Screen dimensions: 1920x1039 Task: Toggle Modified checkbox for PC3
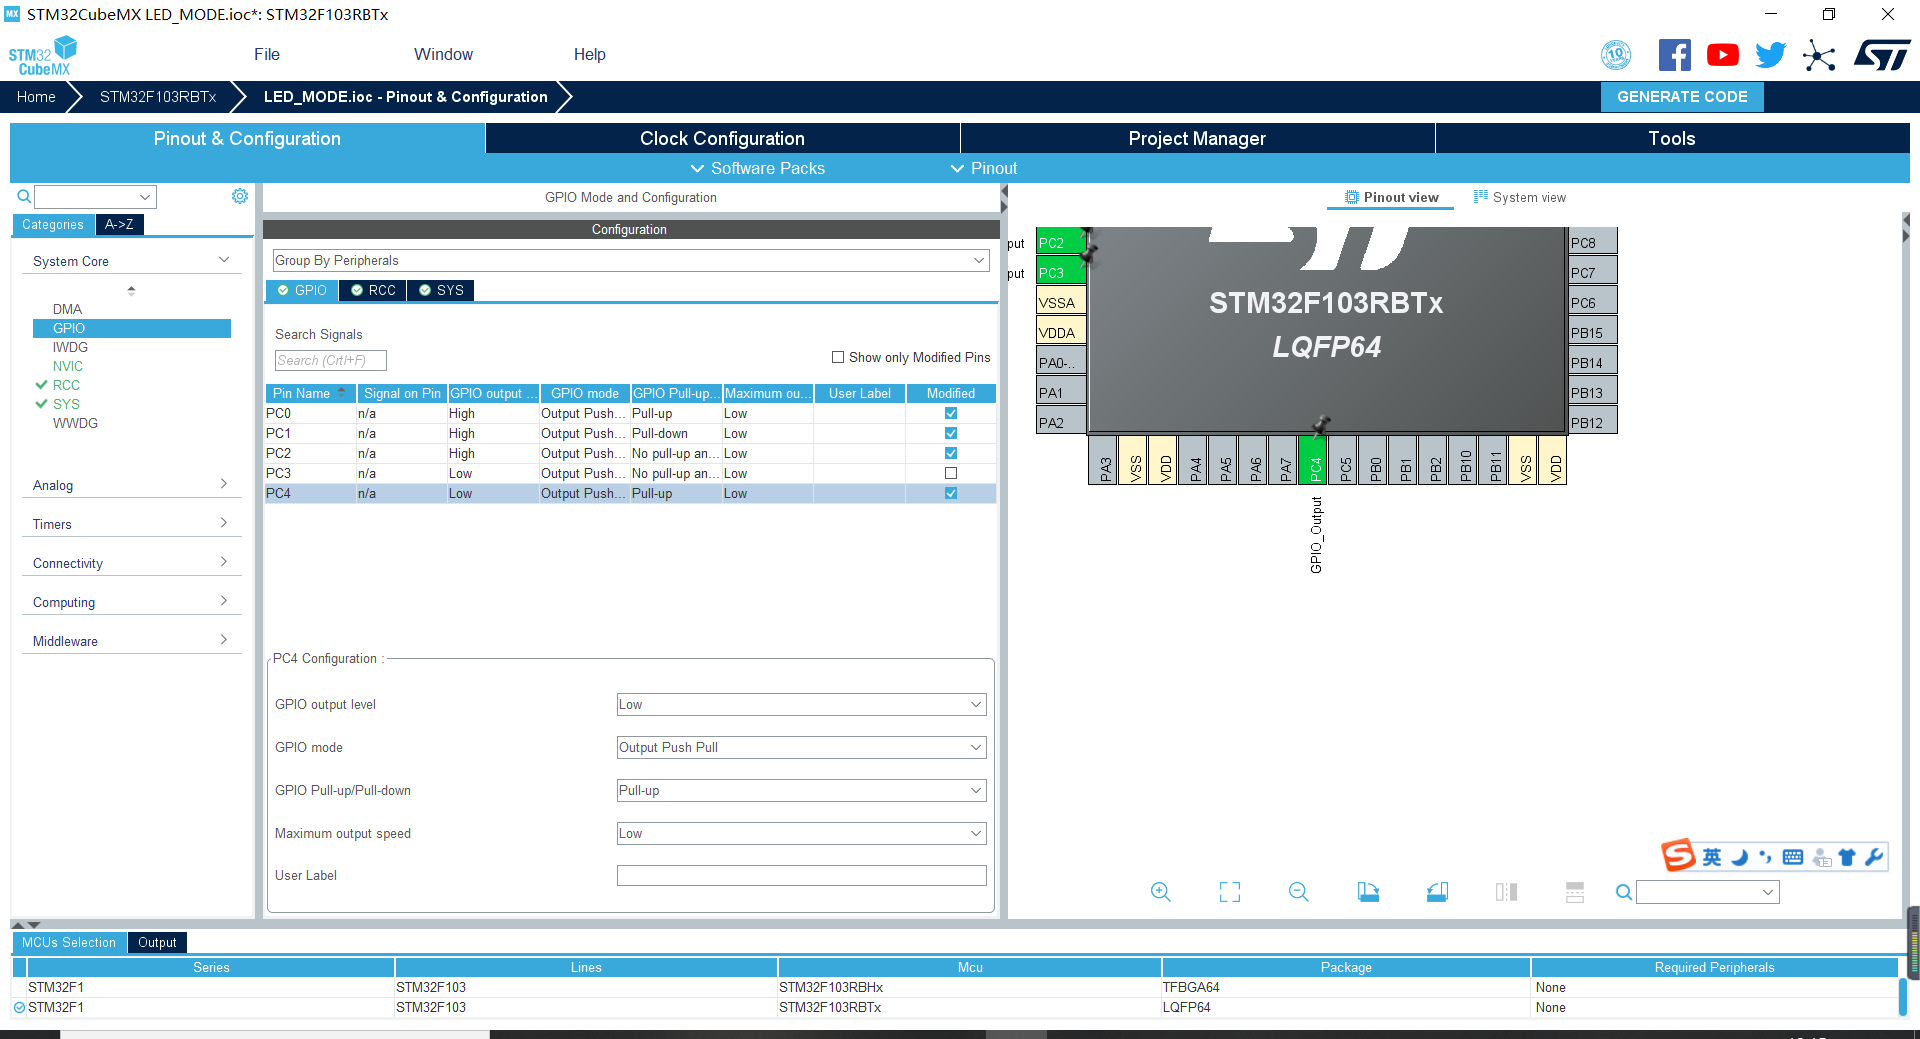pyautogui.click(x=951, y=473)
